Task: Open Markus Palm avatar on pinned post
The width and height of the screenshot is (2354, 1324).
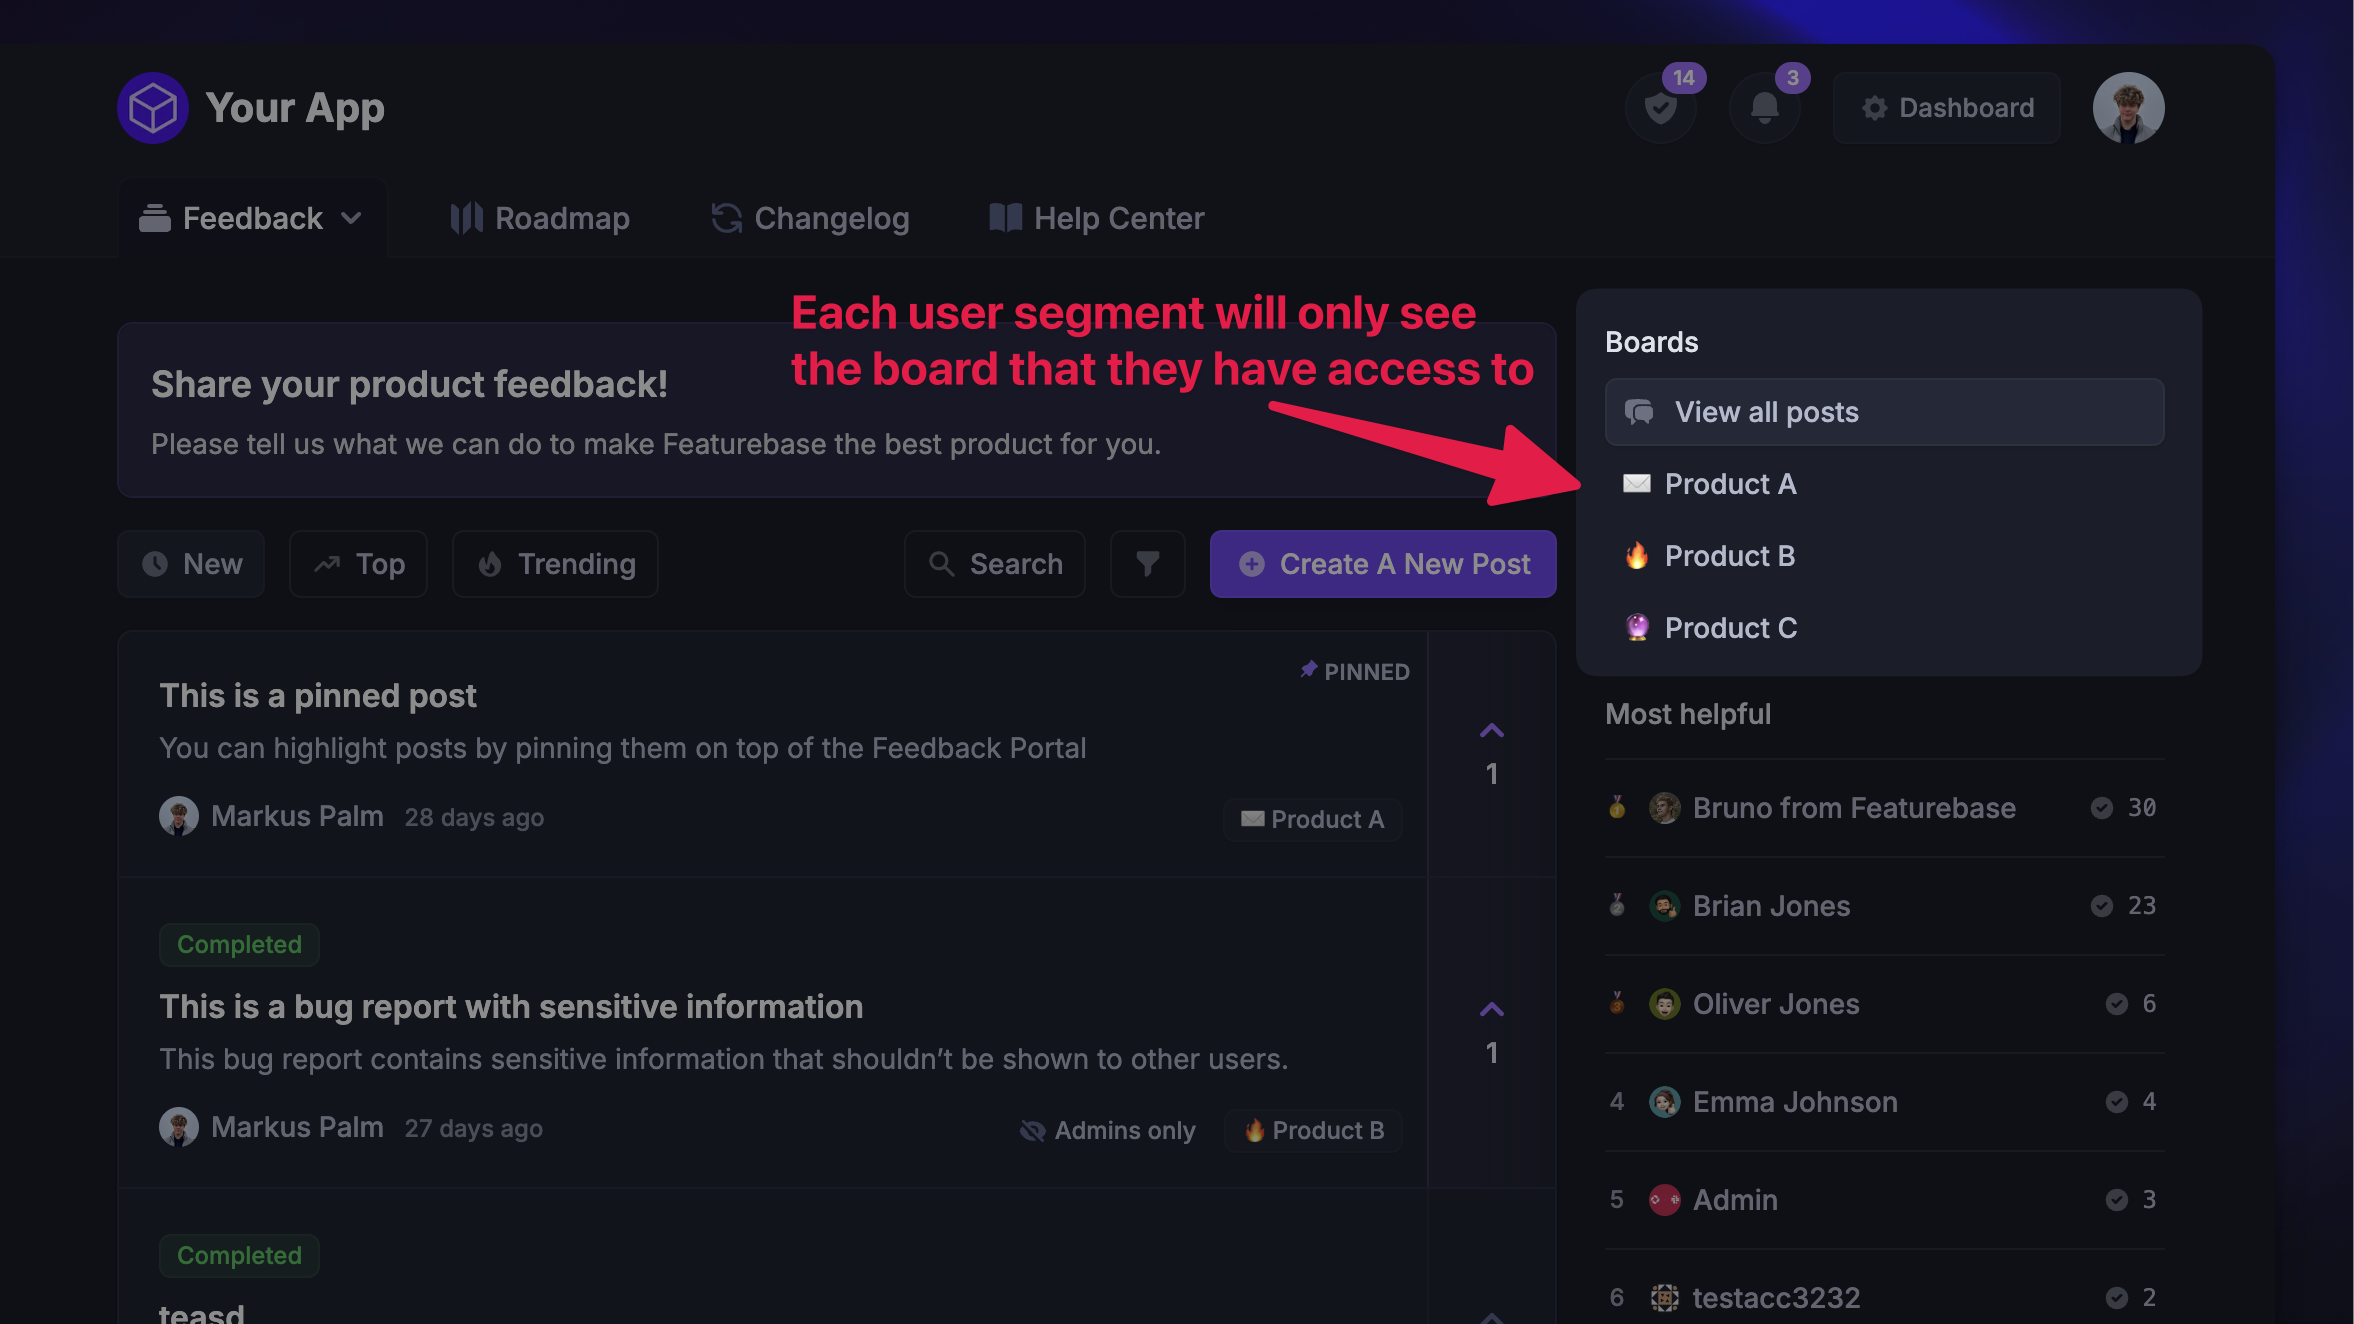Action: [179, 816]
